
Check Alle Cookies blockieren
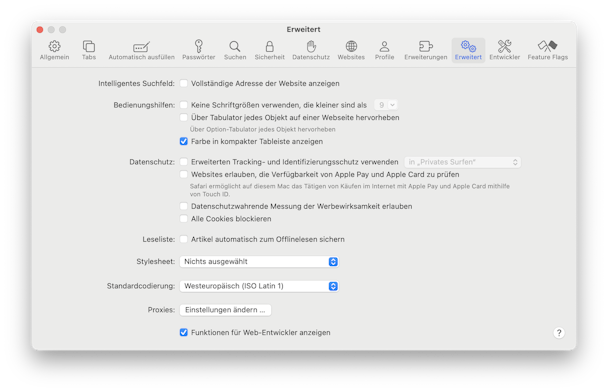(x=184, y=219)
